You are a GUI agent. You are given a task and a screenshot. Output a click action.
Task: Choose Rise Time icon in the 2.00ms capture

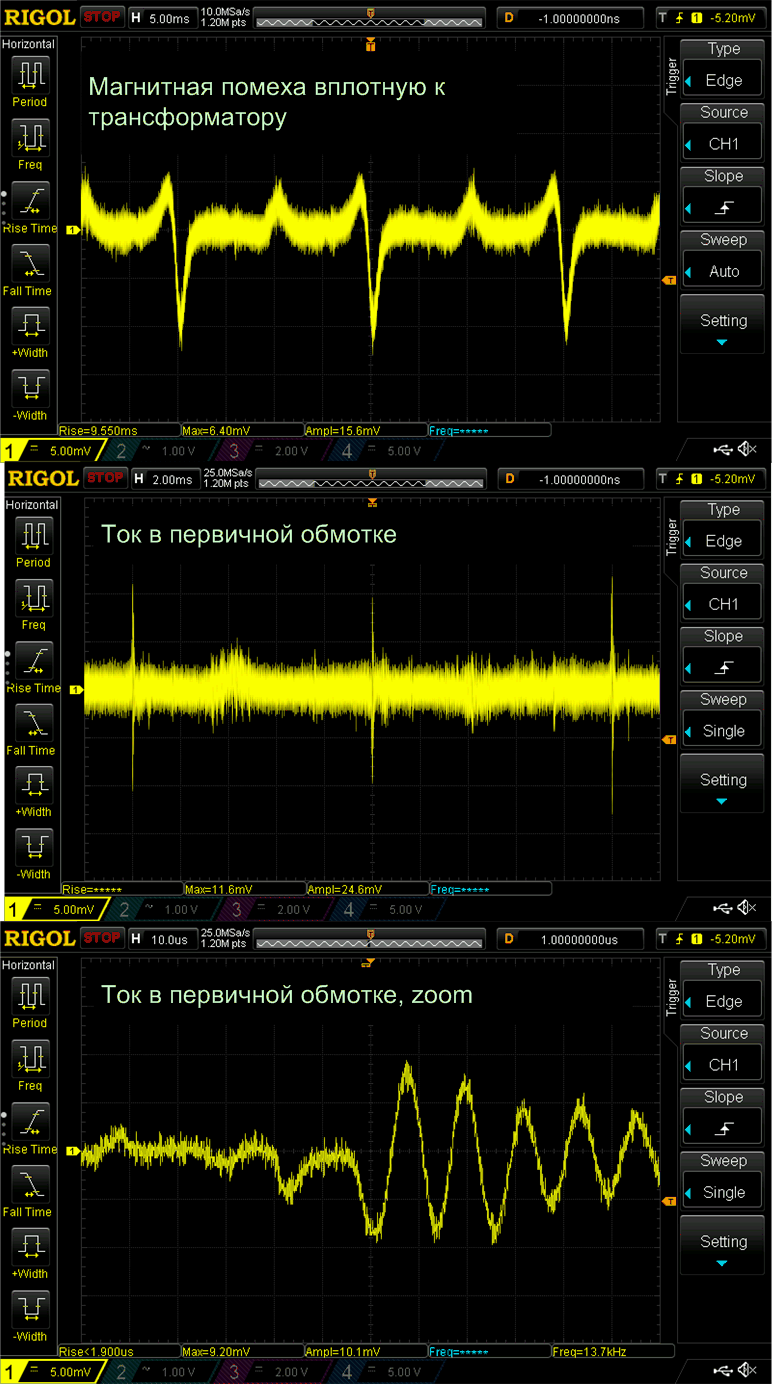coord(33,660)
